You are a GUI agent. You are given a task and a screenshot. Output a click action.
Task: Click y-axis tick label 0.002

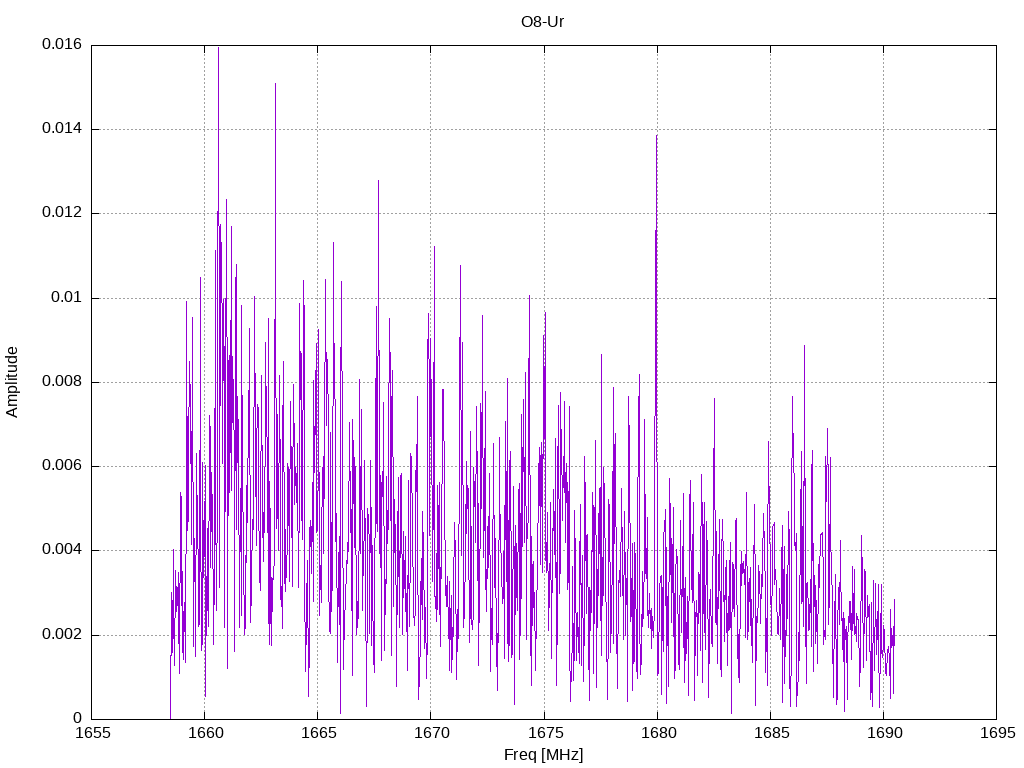(62, 635)
